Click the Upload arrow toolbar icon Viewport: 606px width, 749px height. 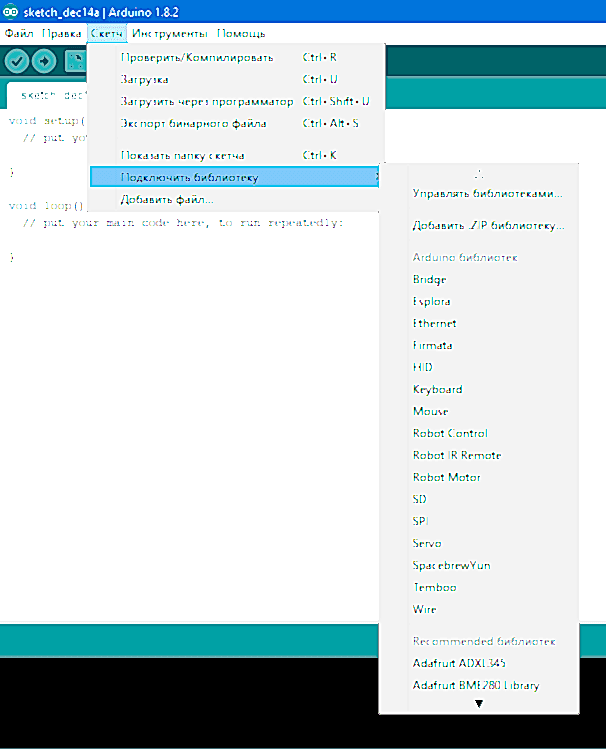tap(45, 61)
